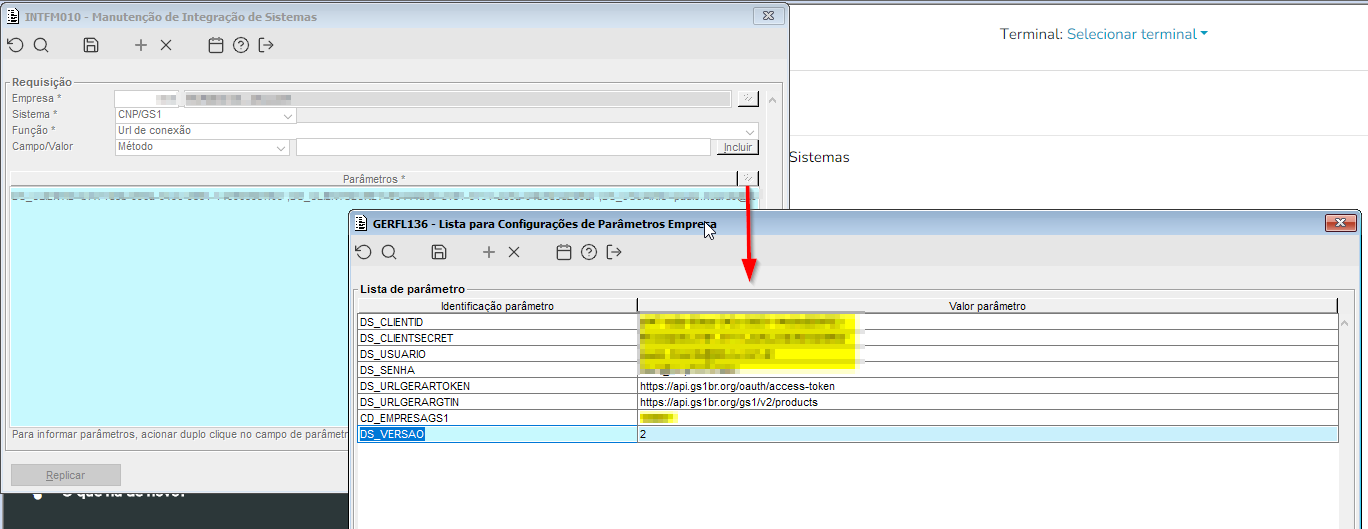The width and height of the screenshot is (1368, 529).
Task: Open calendar icon in INTFM010 toolbar
Action: [x=215, y=45]
